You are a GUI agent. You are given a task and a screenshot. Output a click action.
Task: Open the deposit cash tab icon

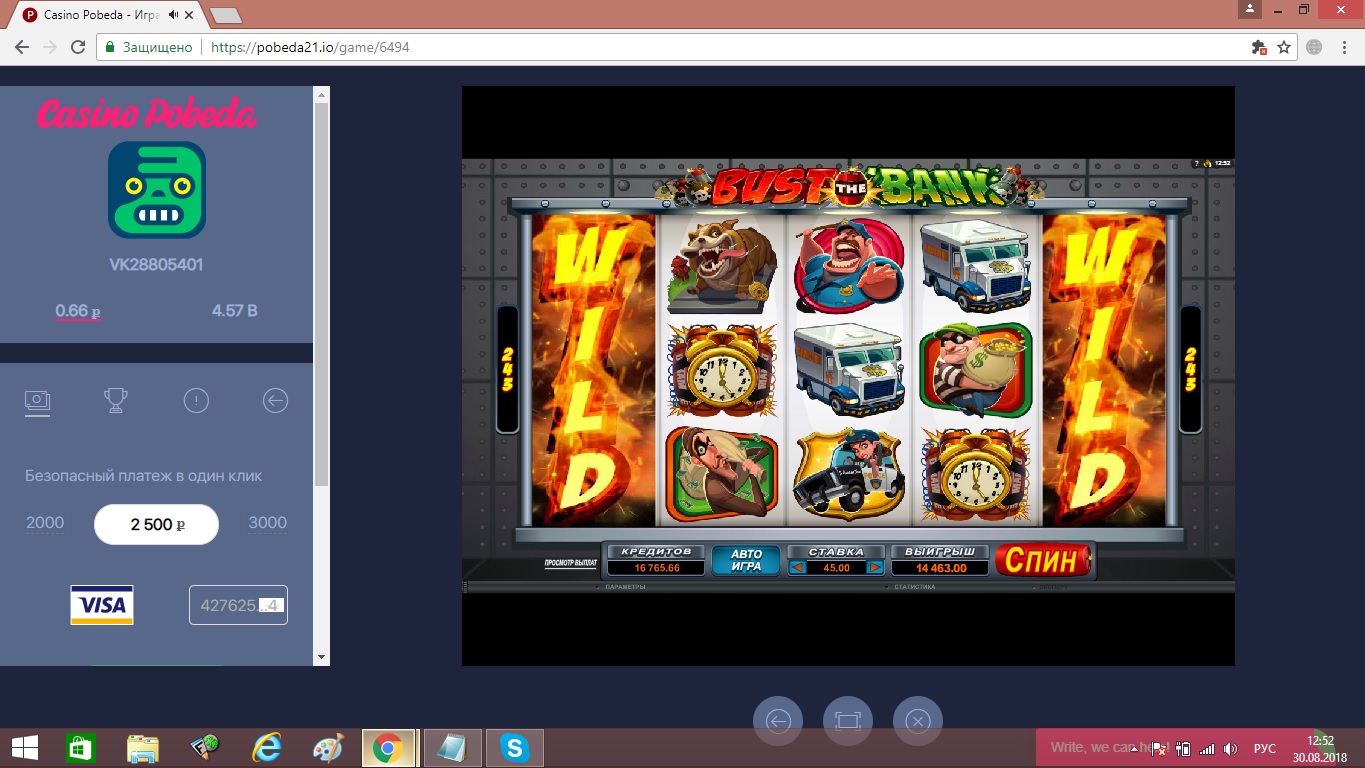[x=38, y=401]
